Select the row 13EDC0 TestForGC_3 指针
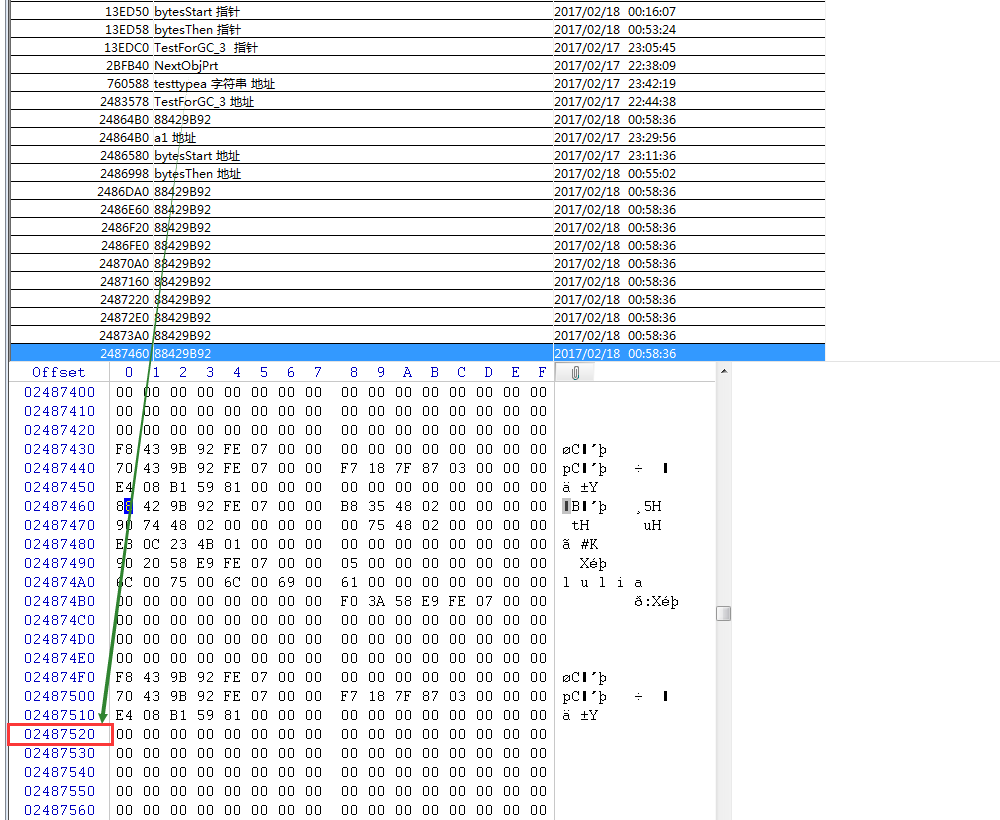 click(418, 48)
